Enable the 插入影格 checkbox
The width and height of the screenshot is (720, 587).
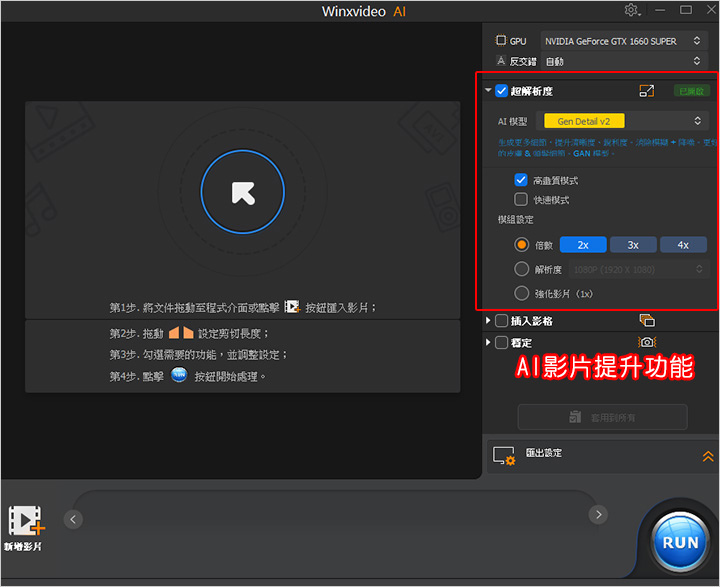(501, 321)
